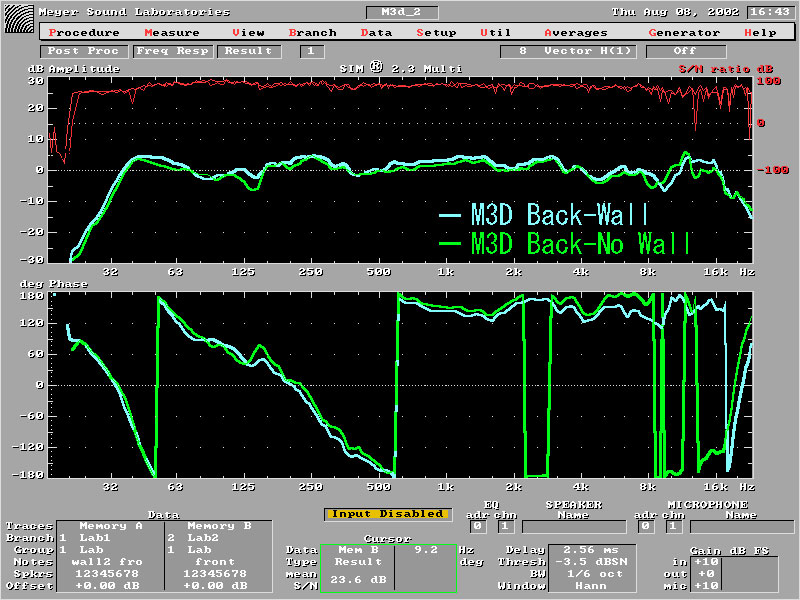Image resolution: width=800 pixels, height=600 pixels.
Task: Click the Delay 2.56 ms value
Action: [x=591, y=550]
